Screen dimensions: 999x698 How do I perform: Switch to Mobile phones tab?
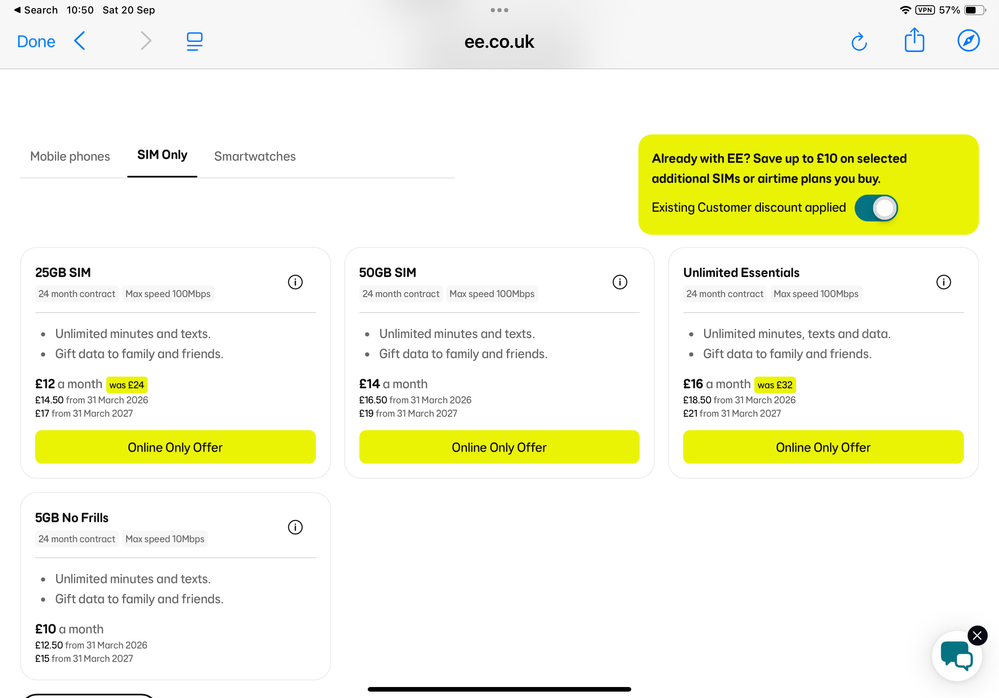click(x=70, y=157)
